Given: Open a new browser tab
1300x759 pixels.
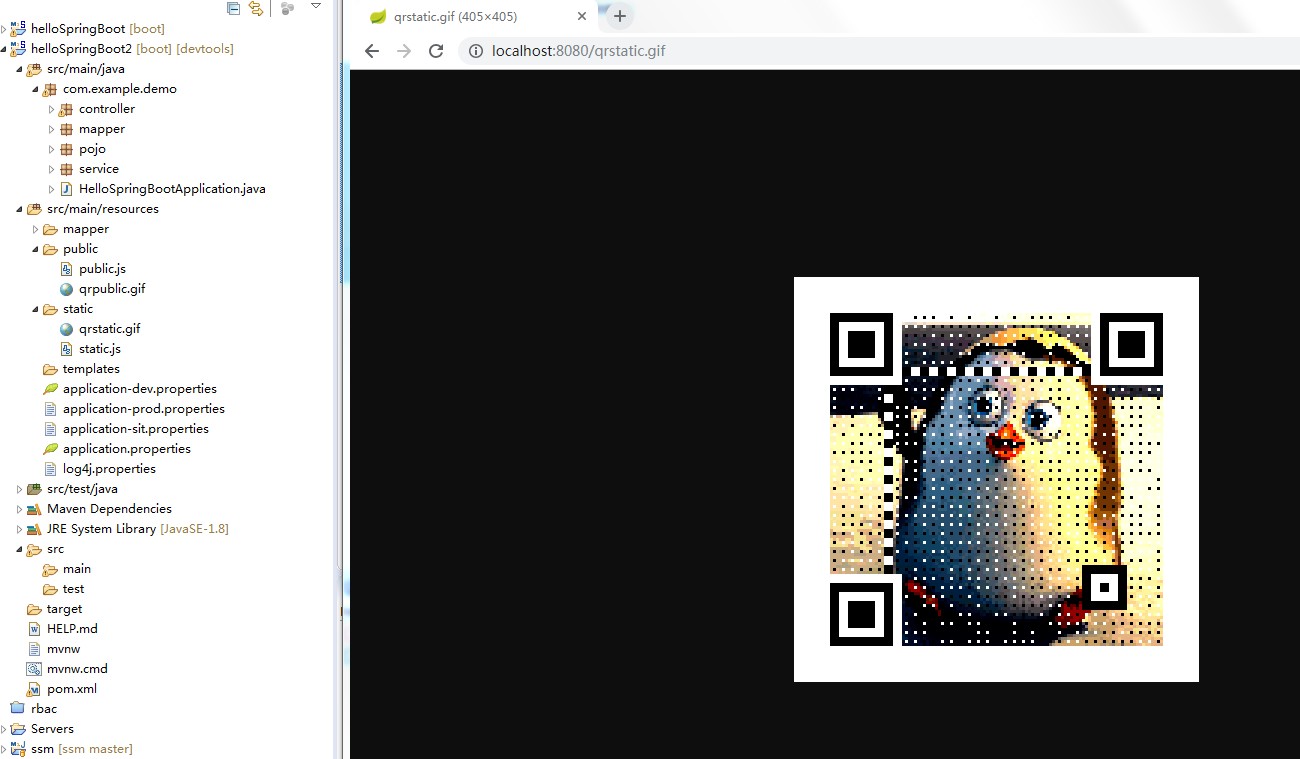Looking at the screenshot, I should click(620, 16).
